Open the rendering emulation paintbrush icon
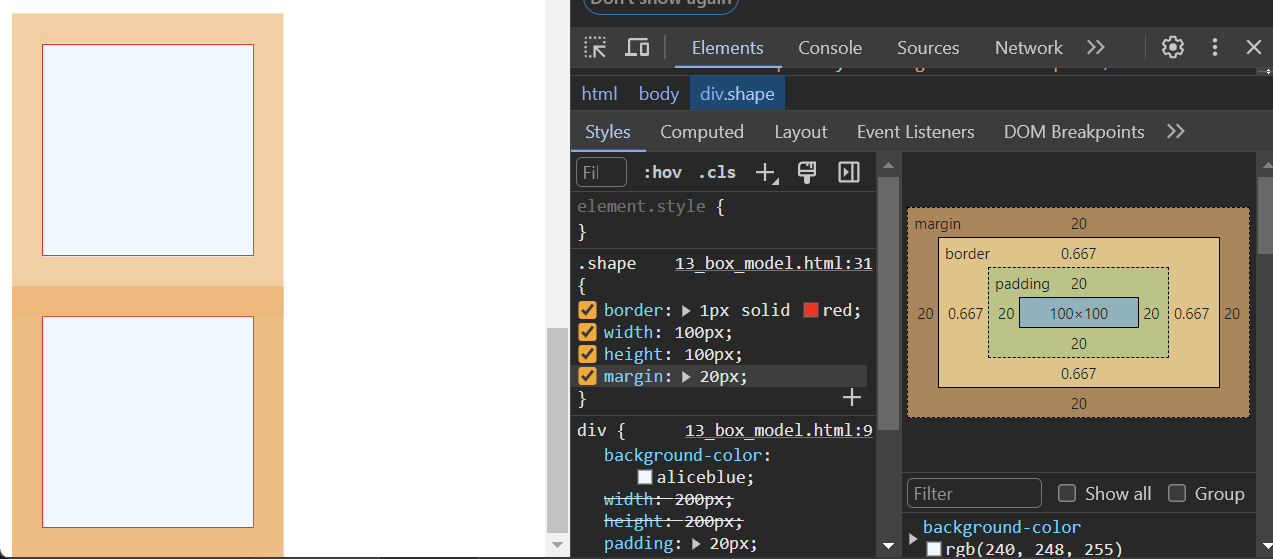 807,172
